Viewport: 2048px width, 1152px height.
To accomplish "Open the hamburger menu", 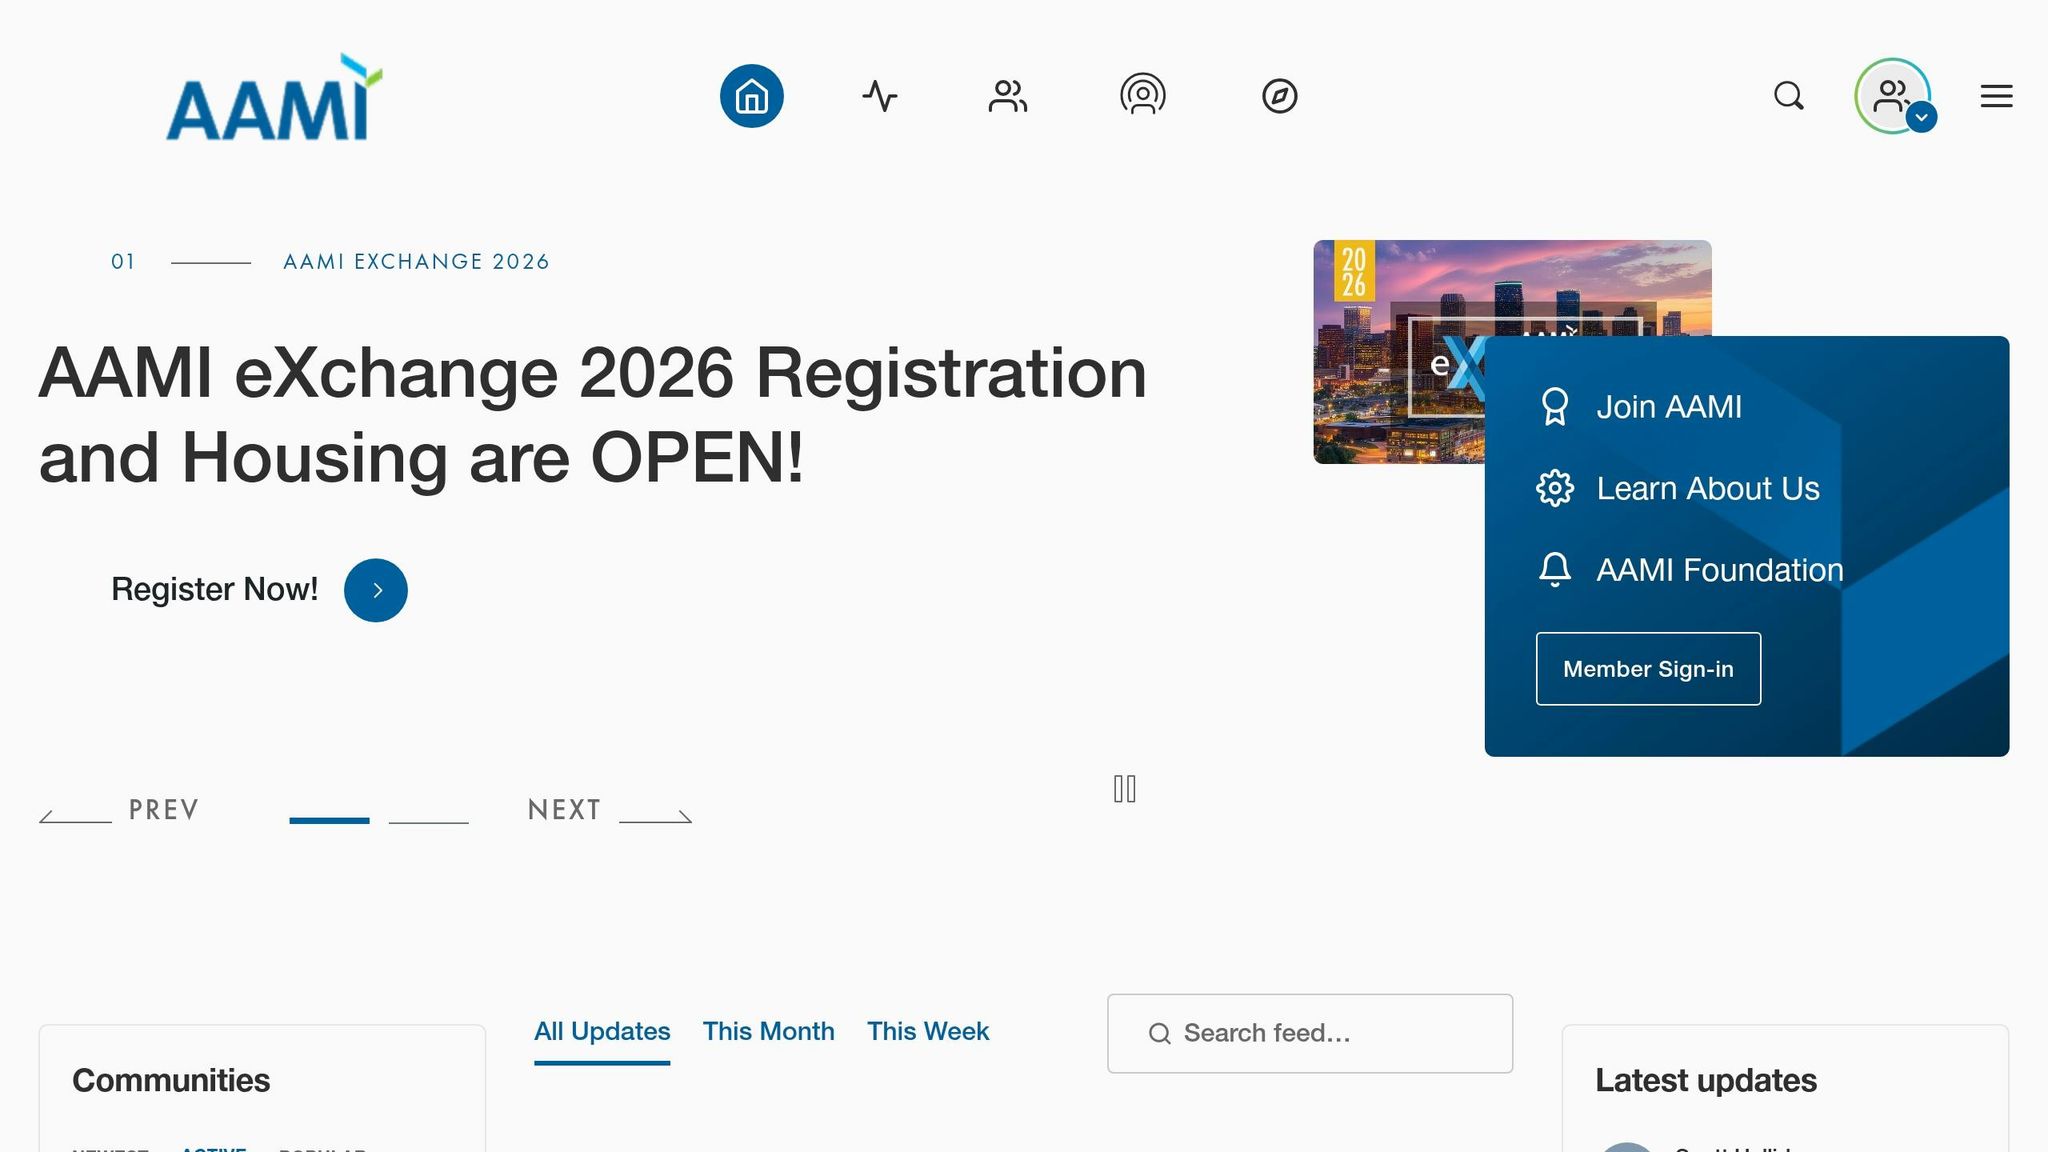I will (x=1997, y=96).
